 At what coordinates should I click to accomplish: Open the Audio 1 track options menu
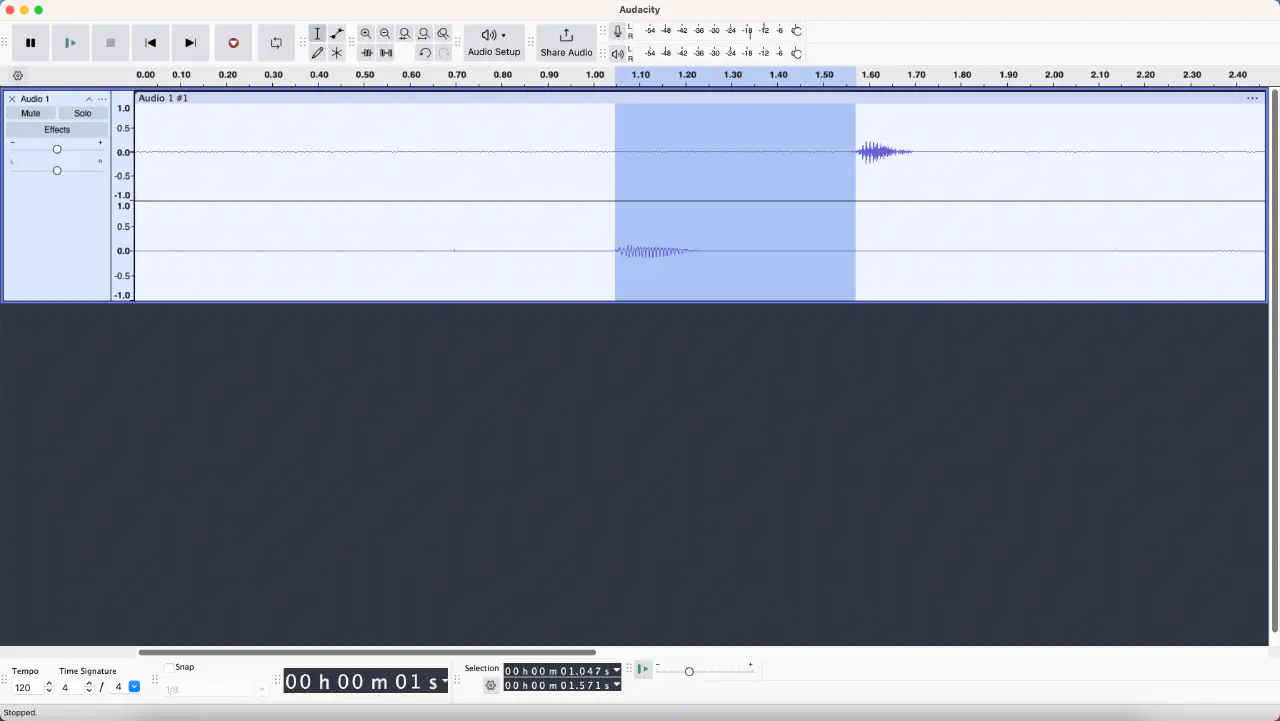pyautogui.click(x=102, y=99)
